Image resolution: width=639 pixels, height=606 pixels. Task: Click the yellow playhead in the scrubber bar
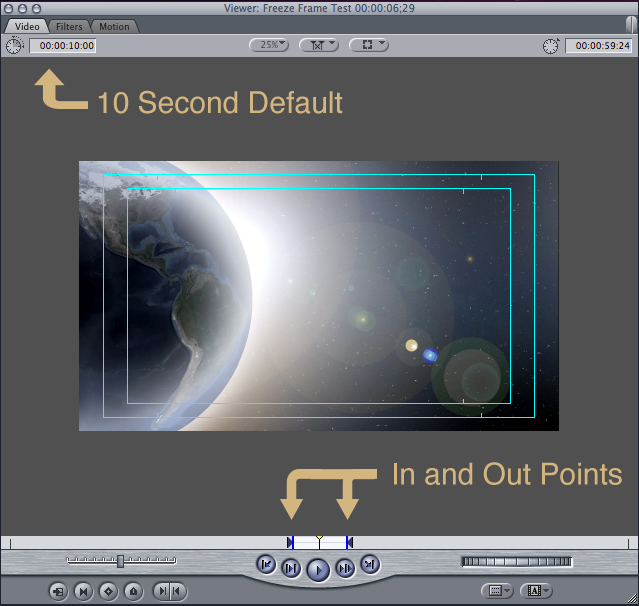pyautogui.click(x=320, y=542)
